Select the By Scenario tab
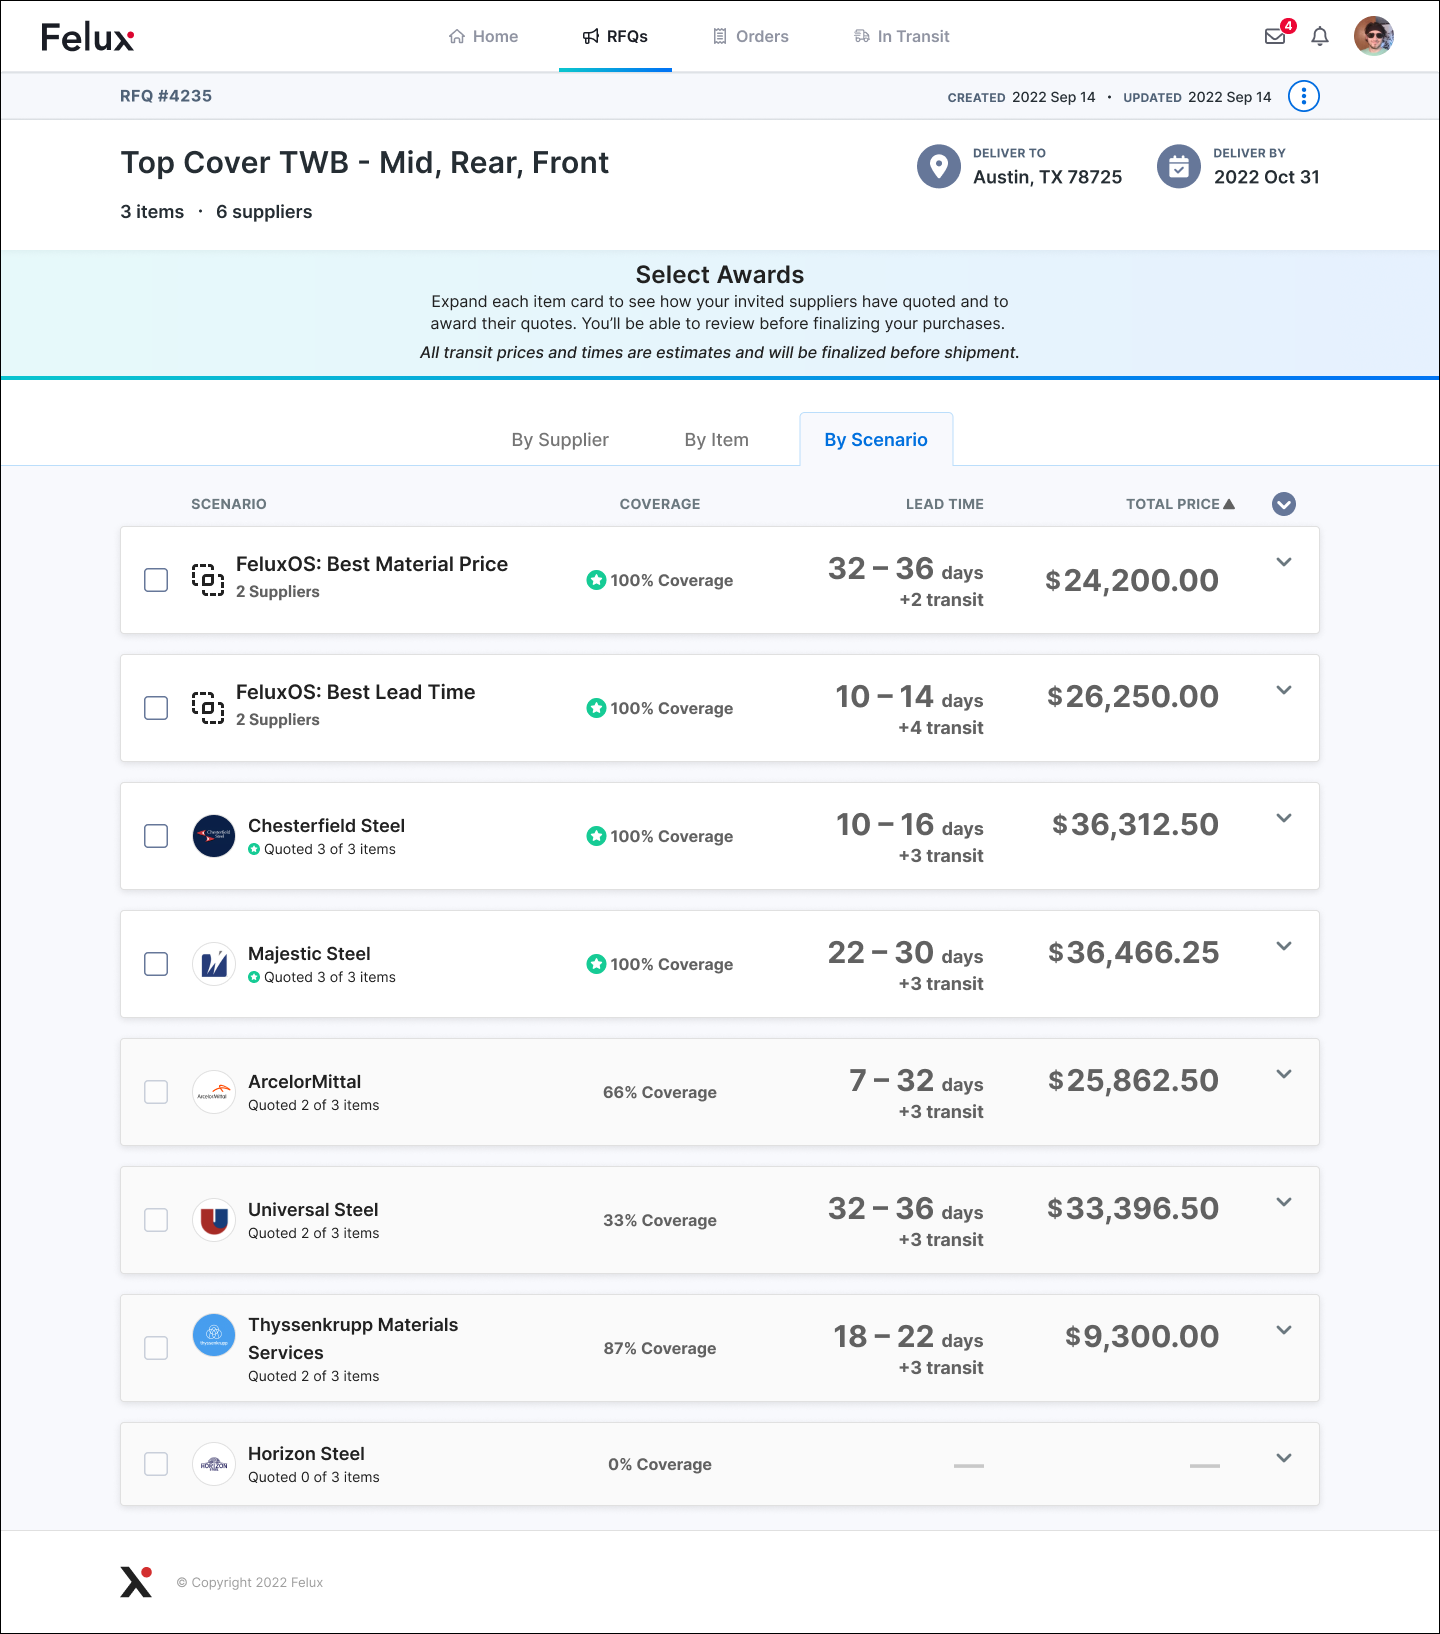Screen dimensions: 1440x1634 tap(876, 440)
